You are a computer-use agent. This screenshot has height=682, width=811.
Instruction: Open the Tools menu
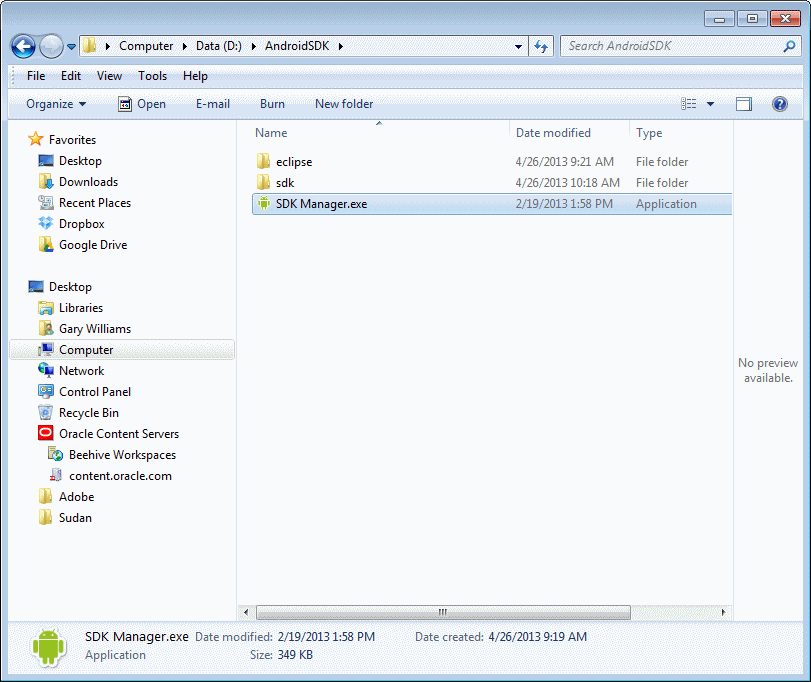click(153, 76)
